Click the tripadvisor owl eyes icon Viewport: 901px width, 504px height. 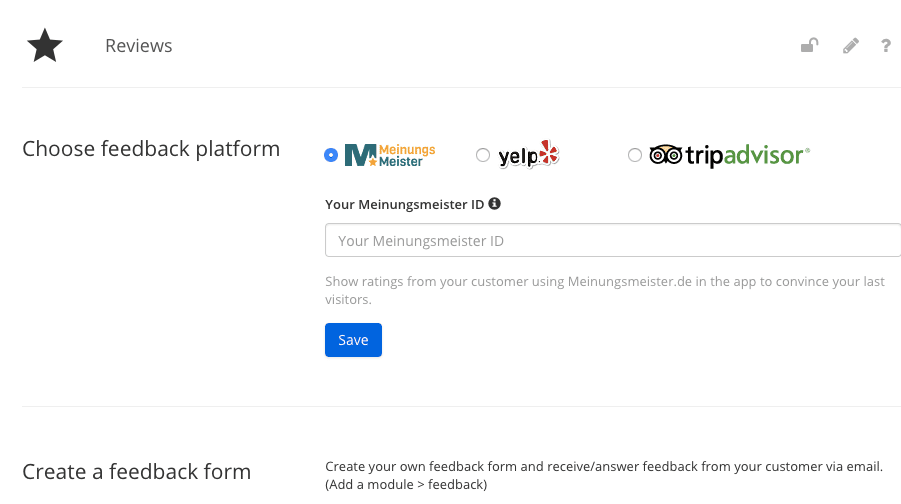coord(665,155)
